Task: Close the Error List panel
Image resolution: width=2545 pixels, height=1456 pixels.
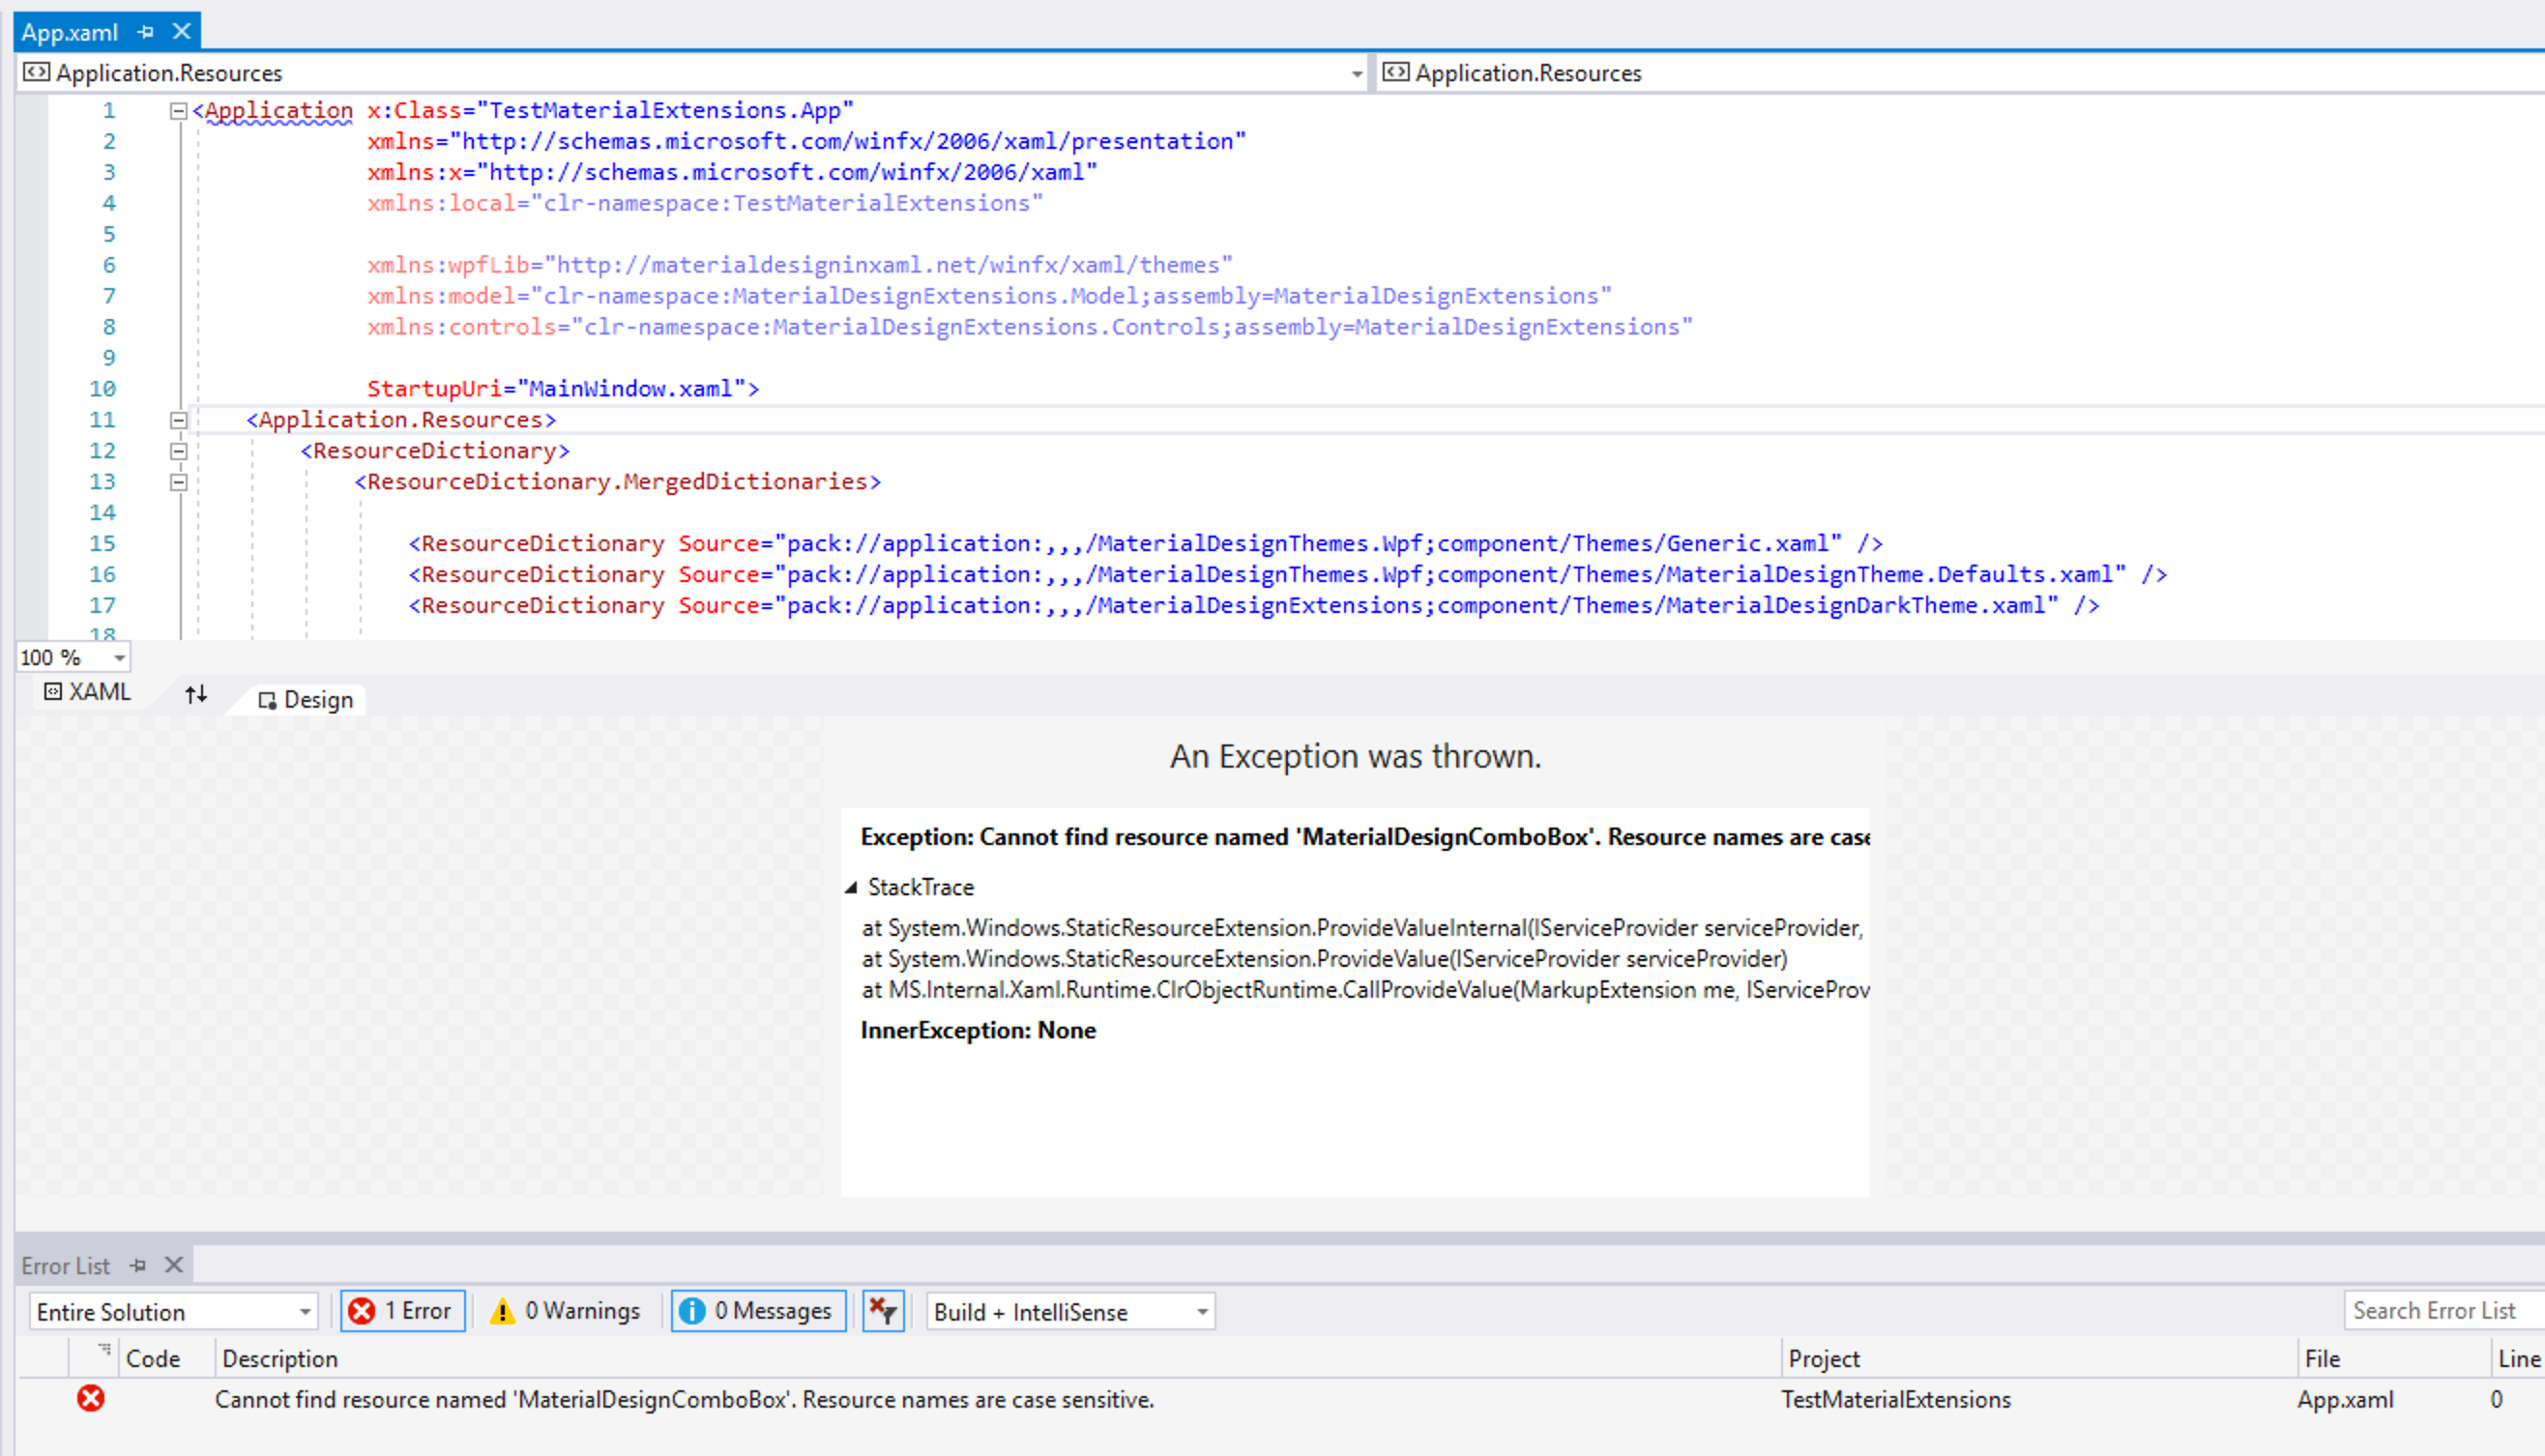Action: [174, 1265]
